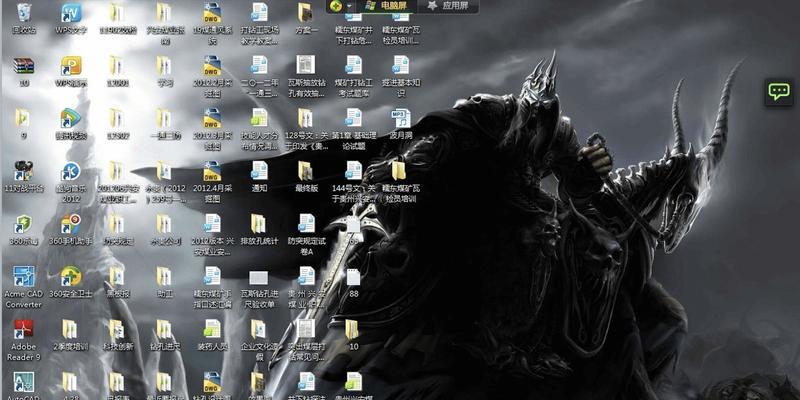Select the 12001 folder
This screenshot has height=400, width=800.
click(118, 71)
